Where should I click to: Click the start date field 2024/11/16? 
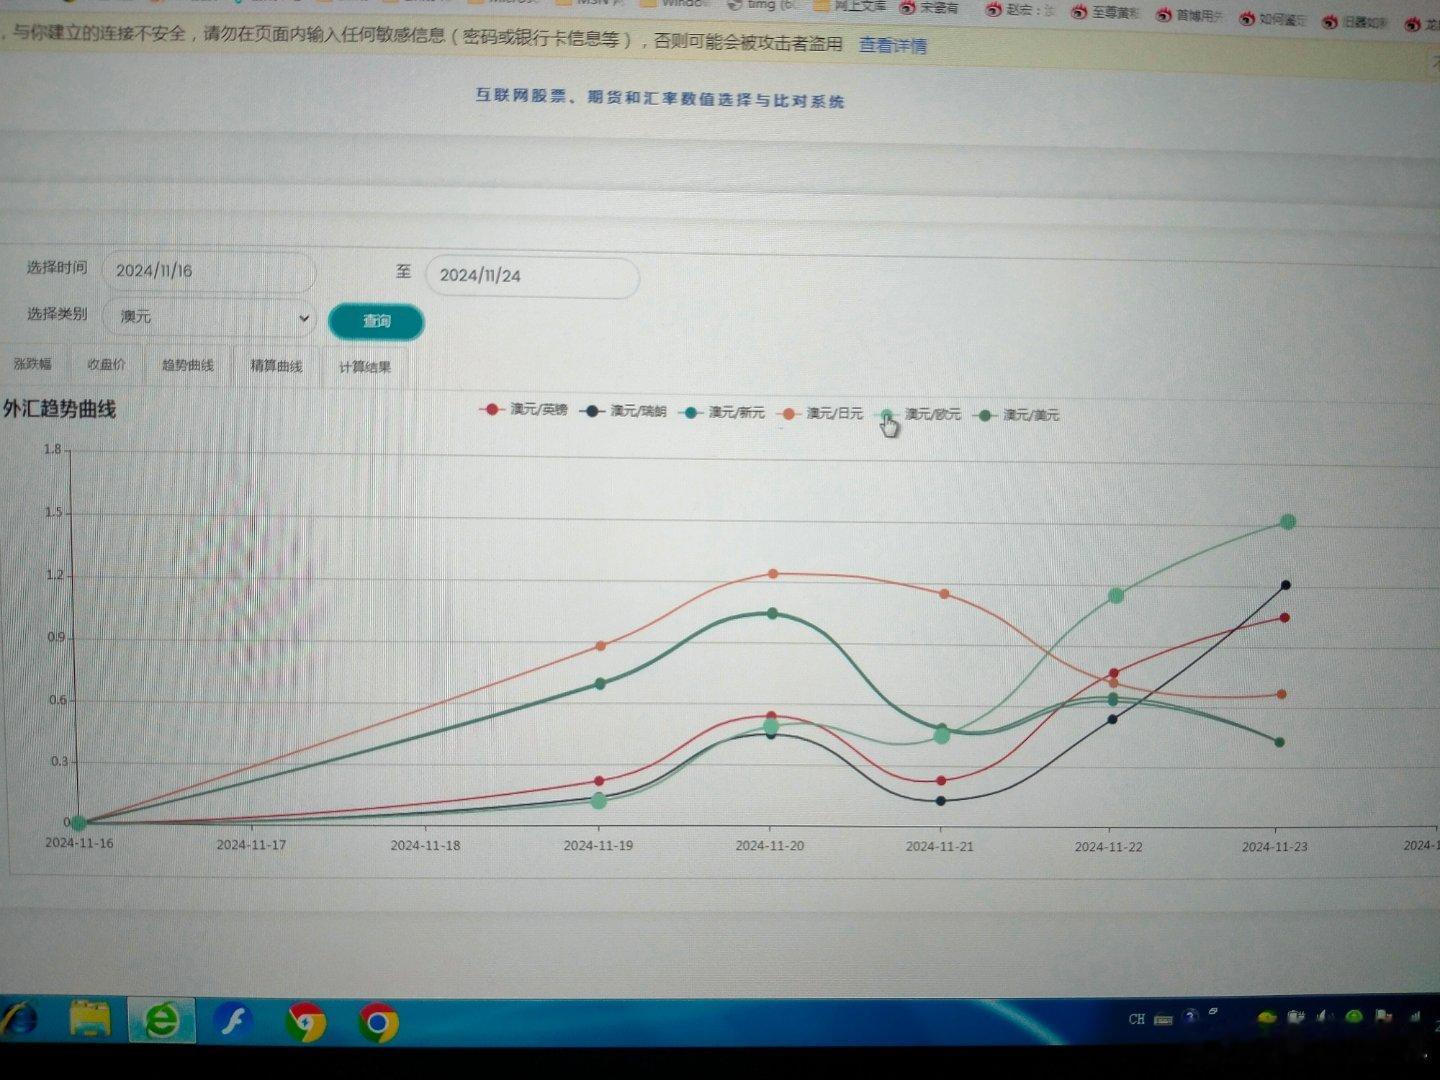pos(209,271)
